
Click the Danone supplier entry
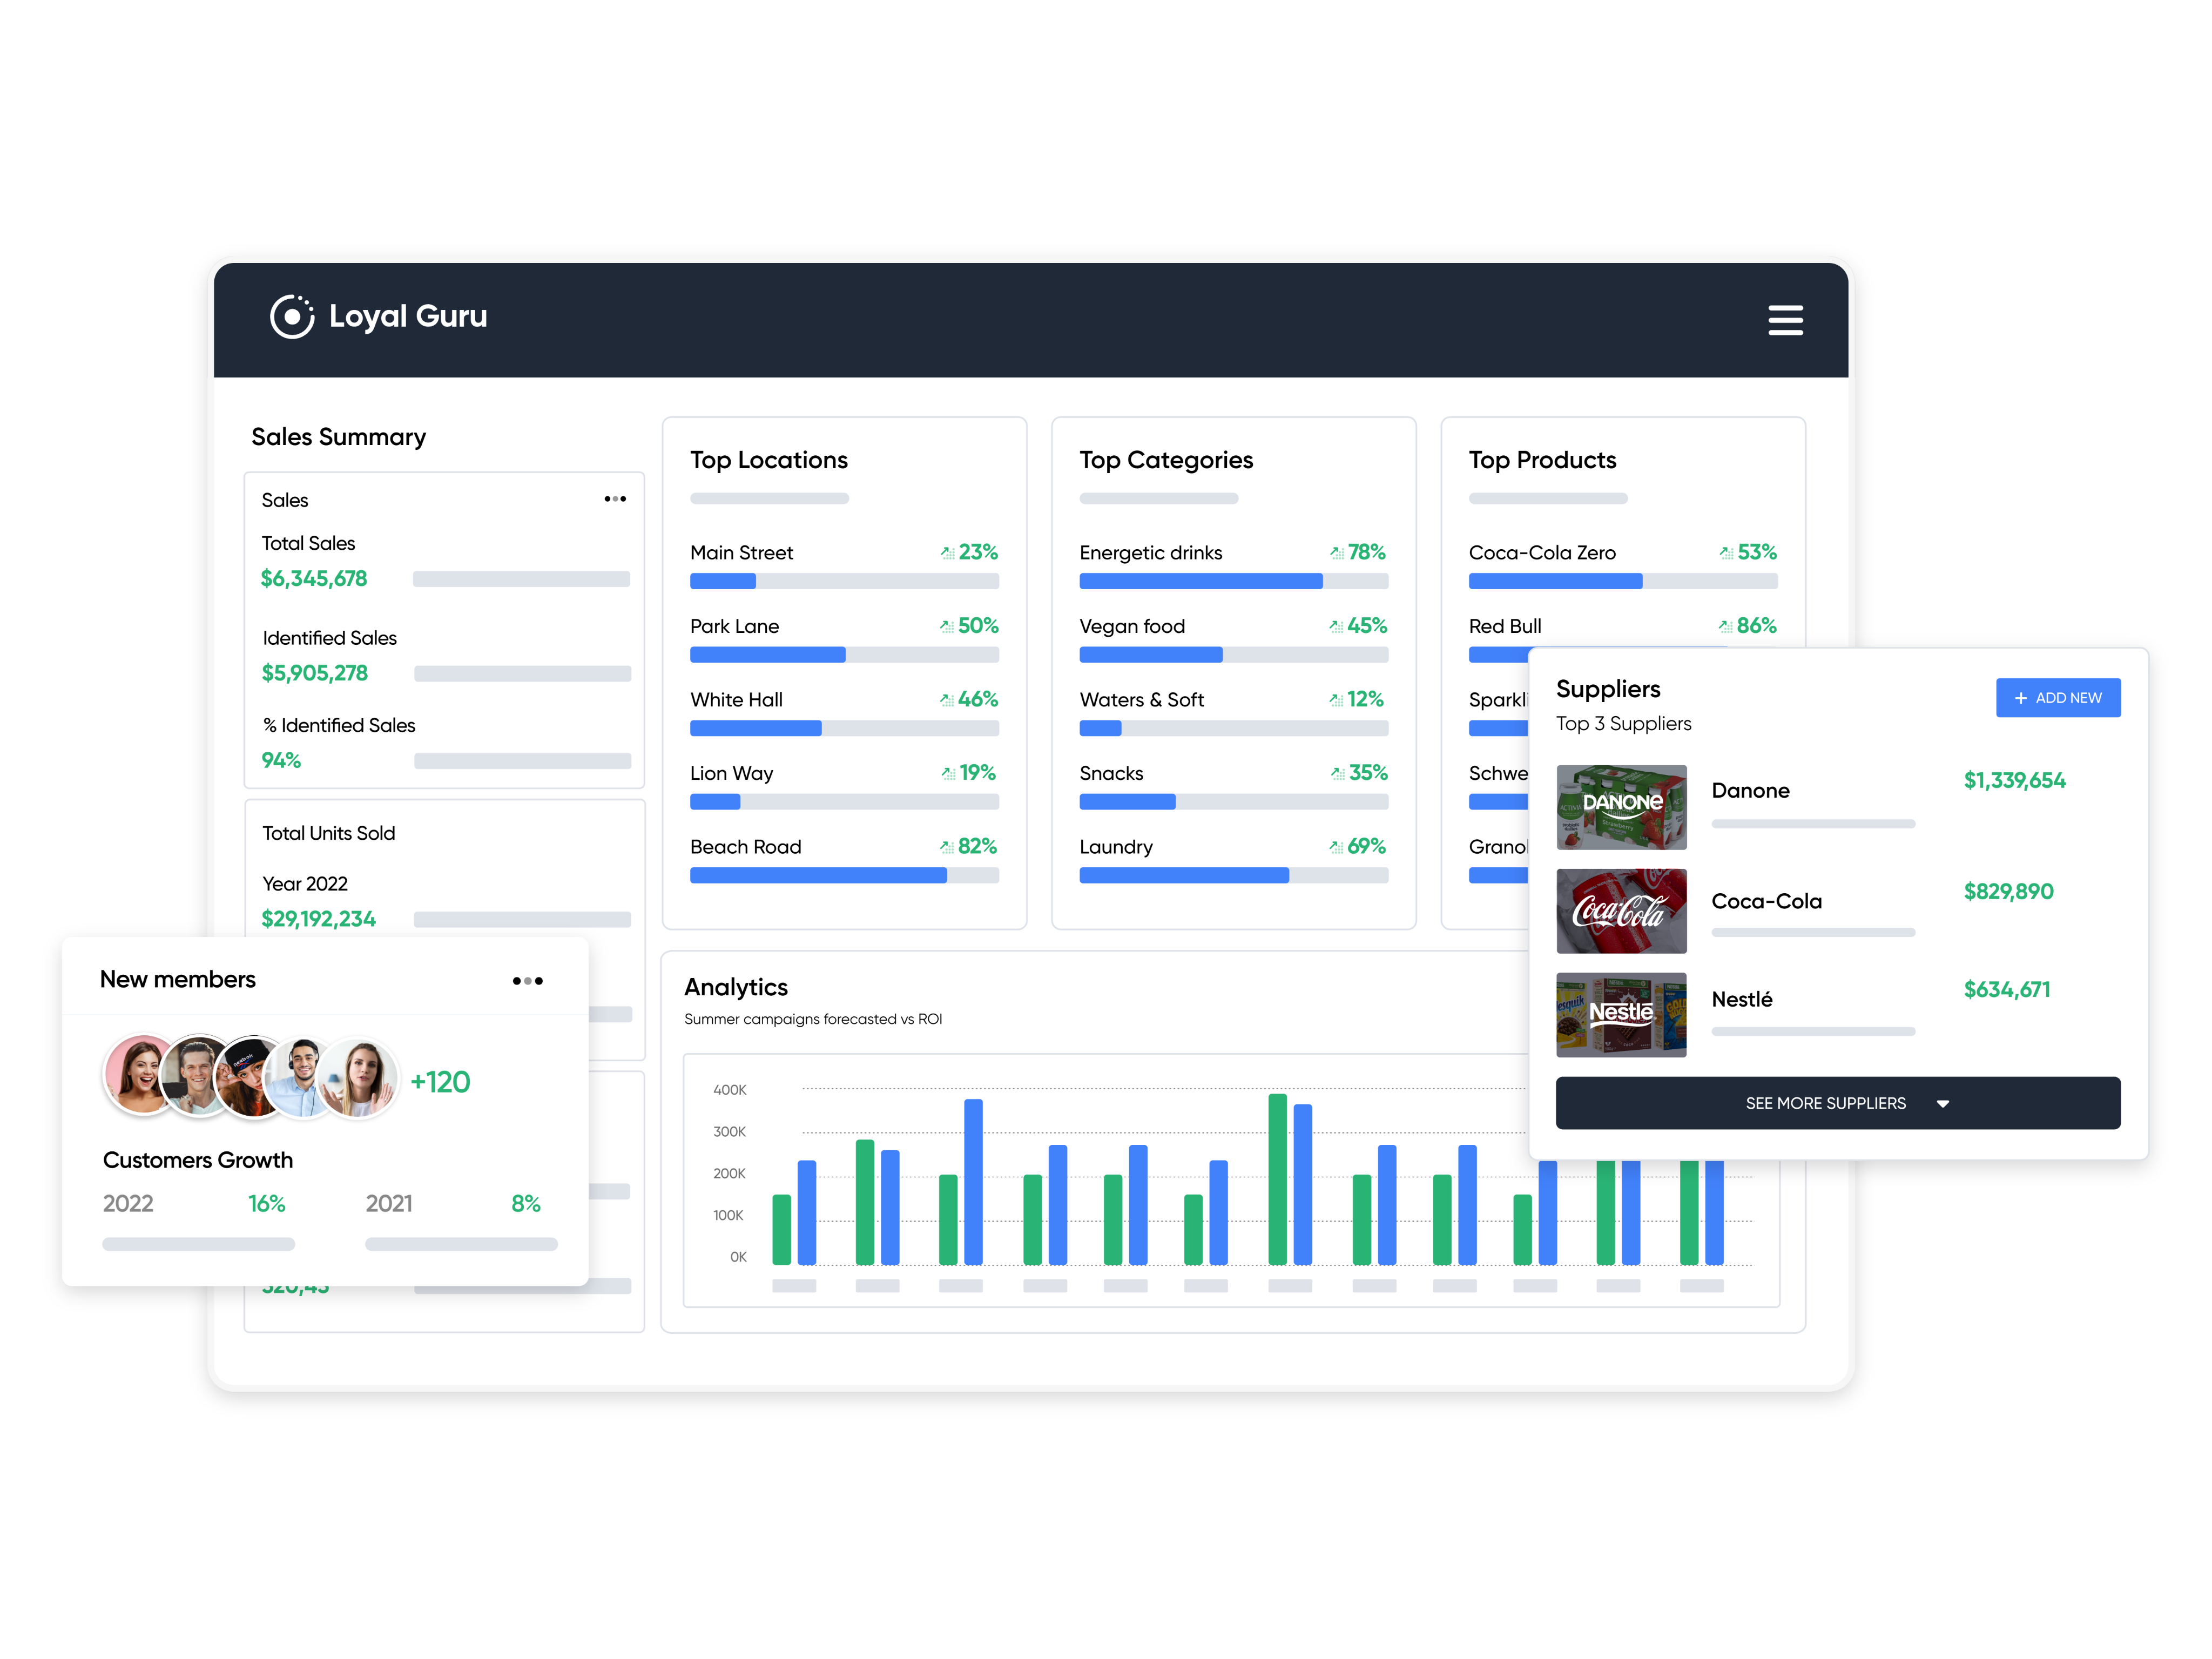[x=1750, y=790]
